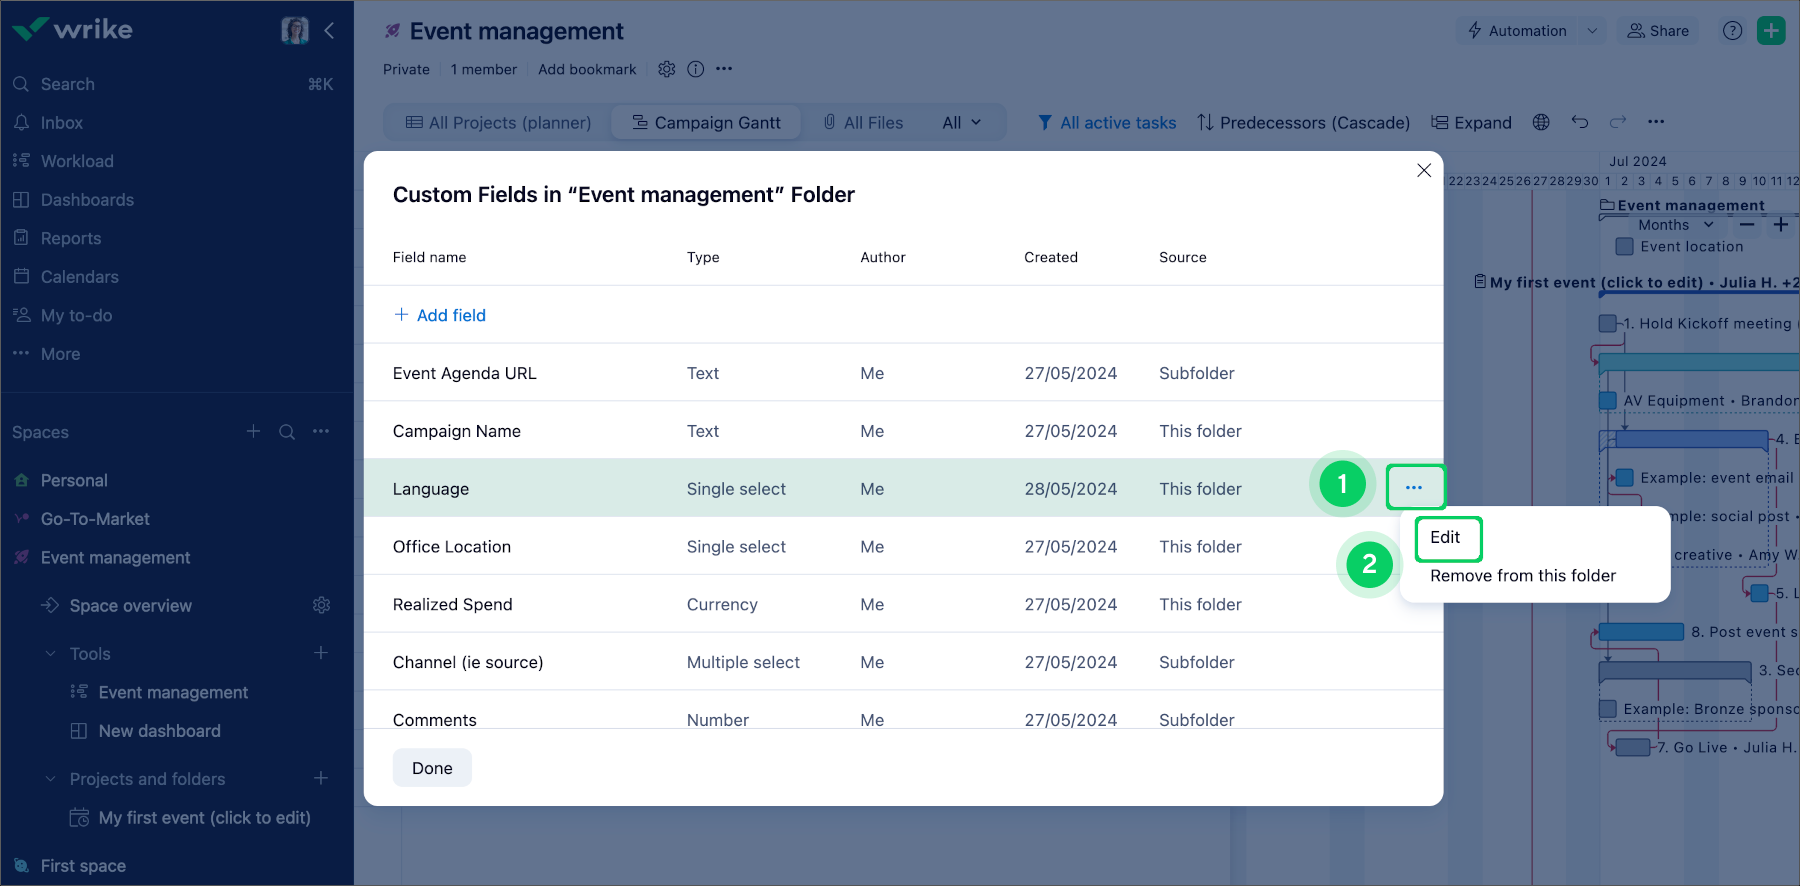
Task: Open Space overview
Action: [130, 606]
